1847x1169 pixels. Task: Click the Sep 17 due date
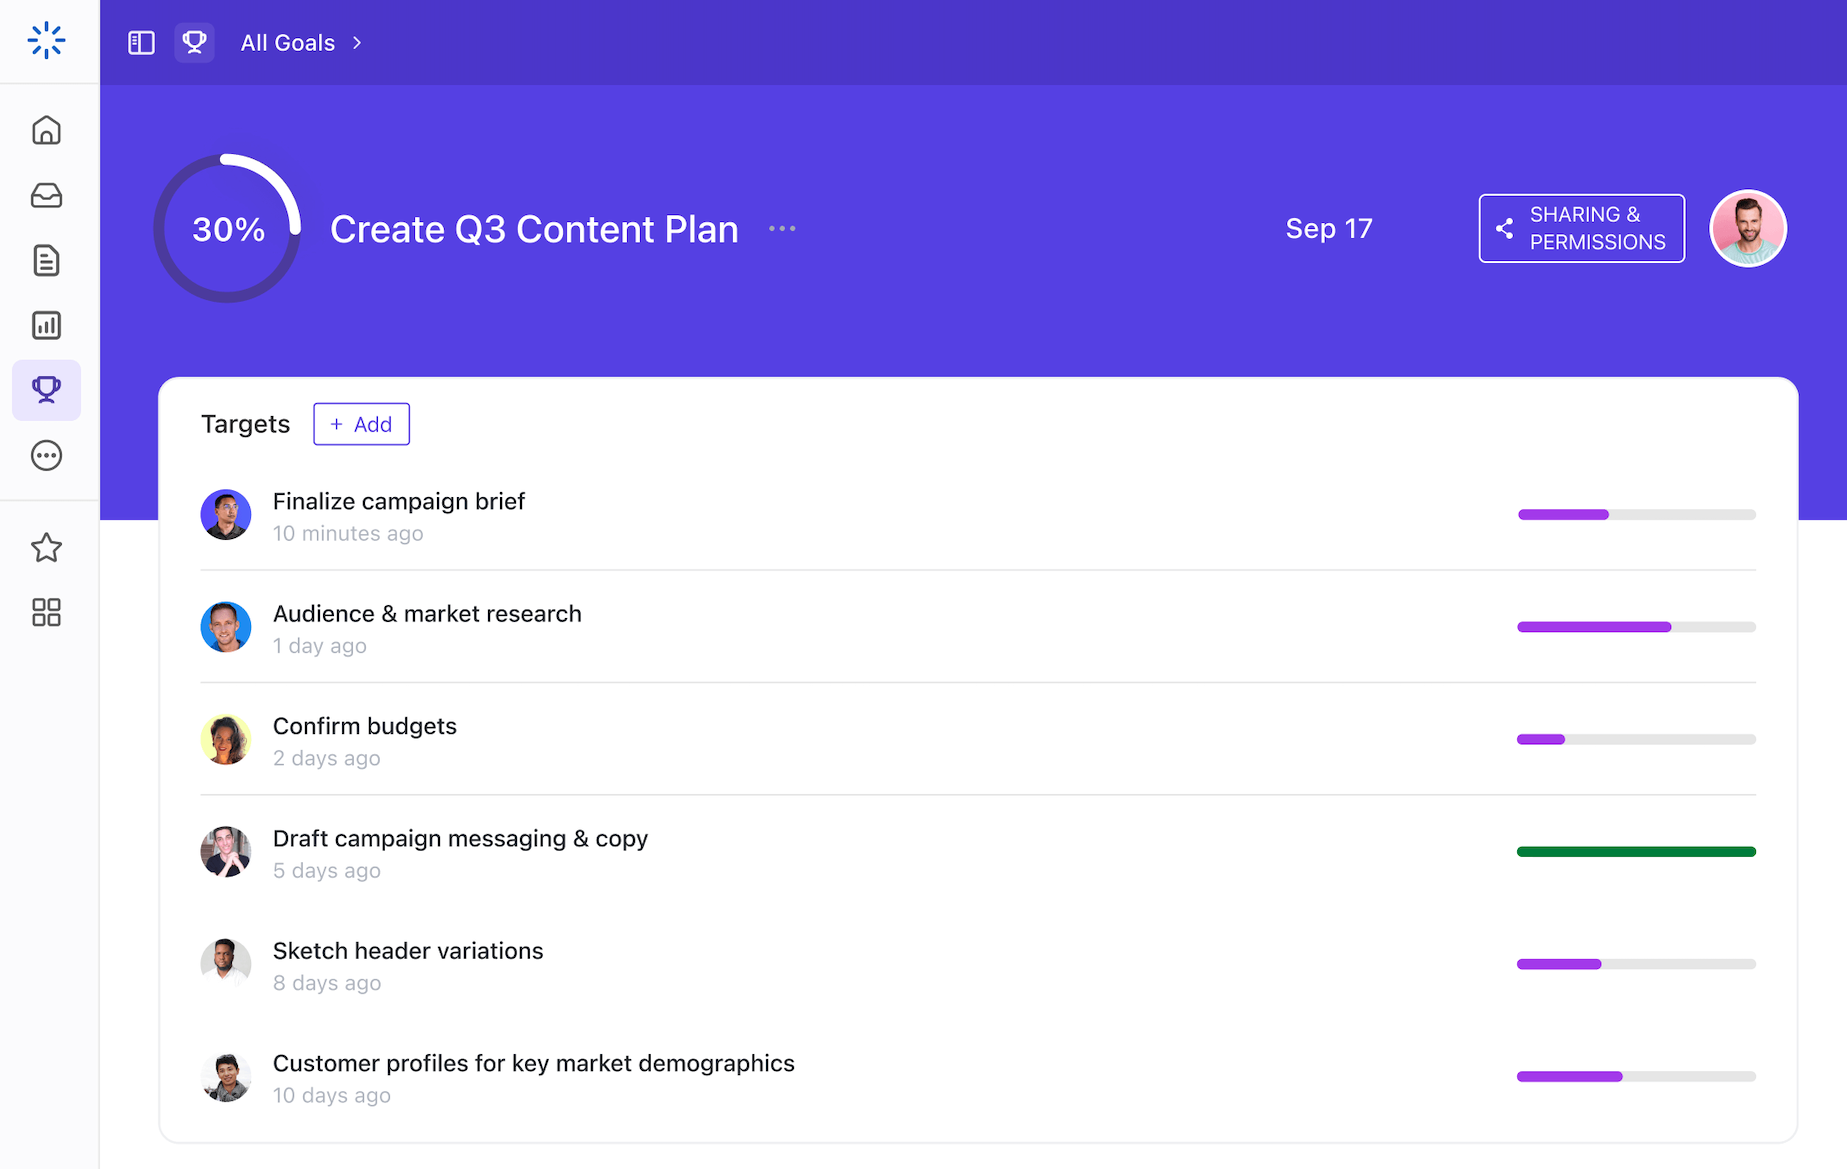[1328, 229]
